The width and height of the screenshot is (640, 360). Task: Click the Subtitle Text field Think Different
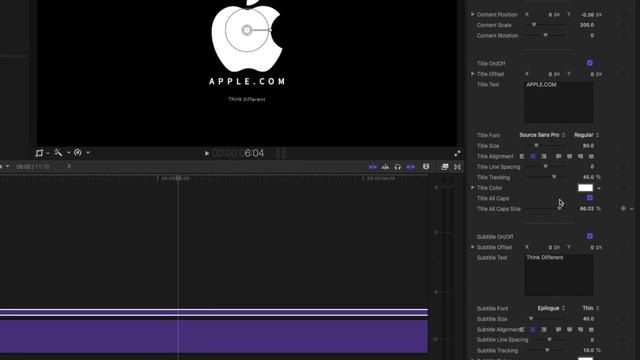[559, 275]
